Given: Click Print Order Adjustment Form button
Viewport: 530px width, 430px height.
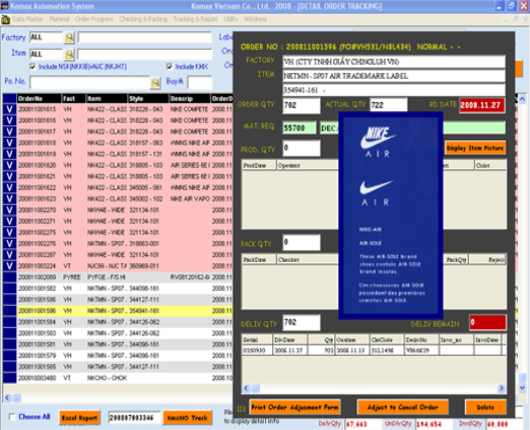Looking at the screenshot, I should click(x=295, y=407).
